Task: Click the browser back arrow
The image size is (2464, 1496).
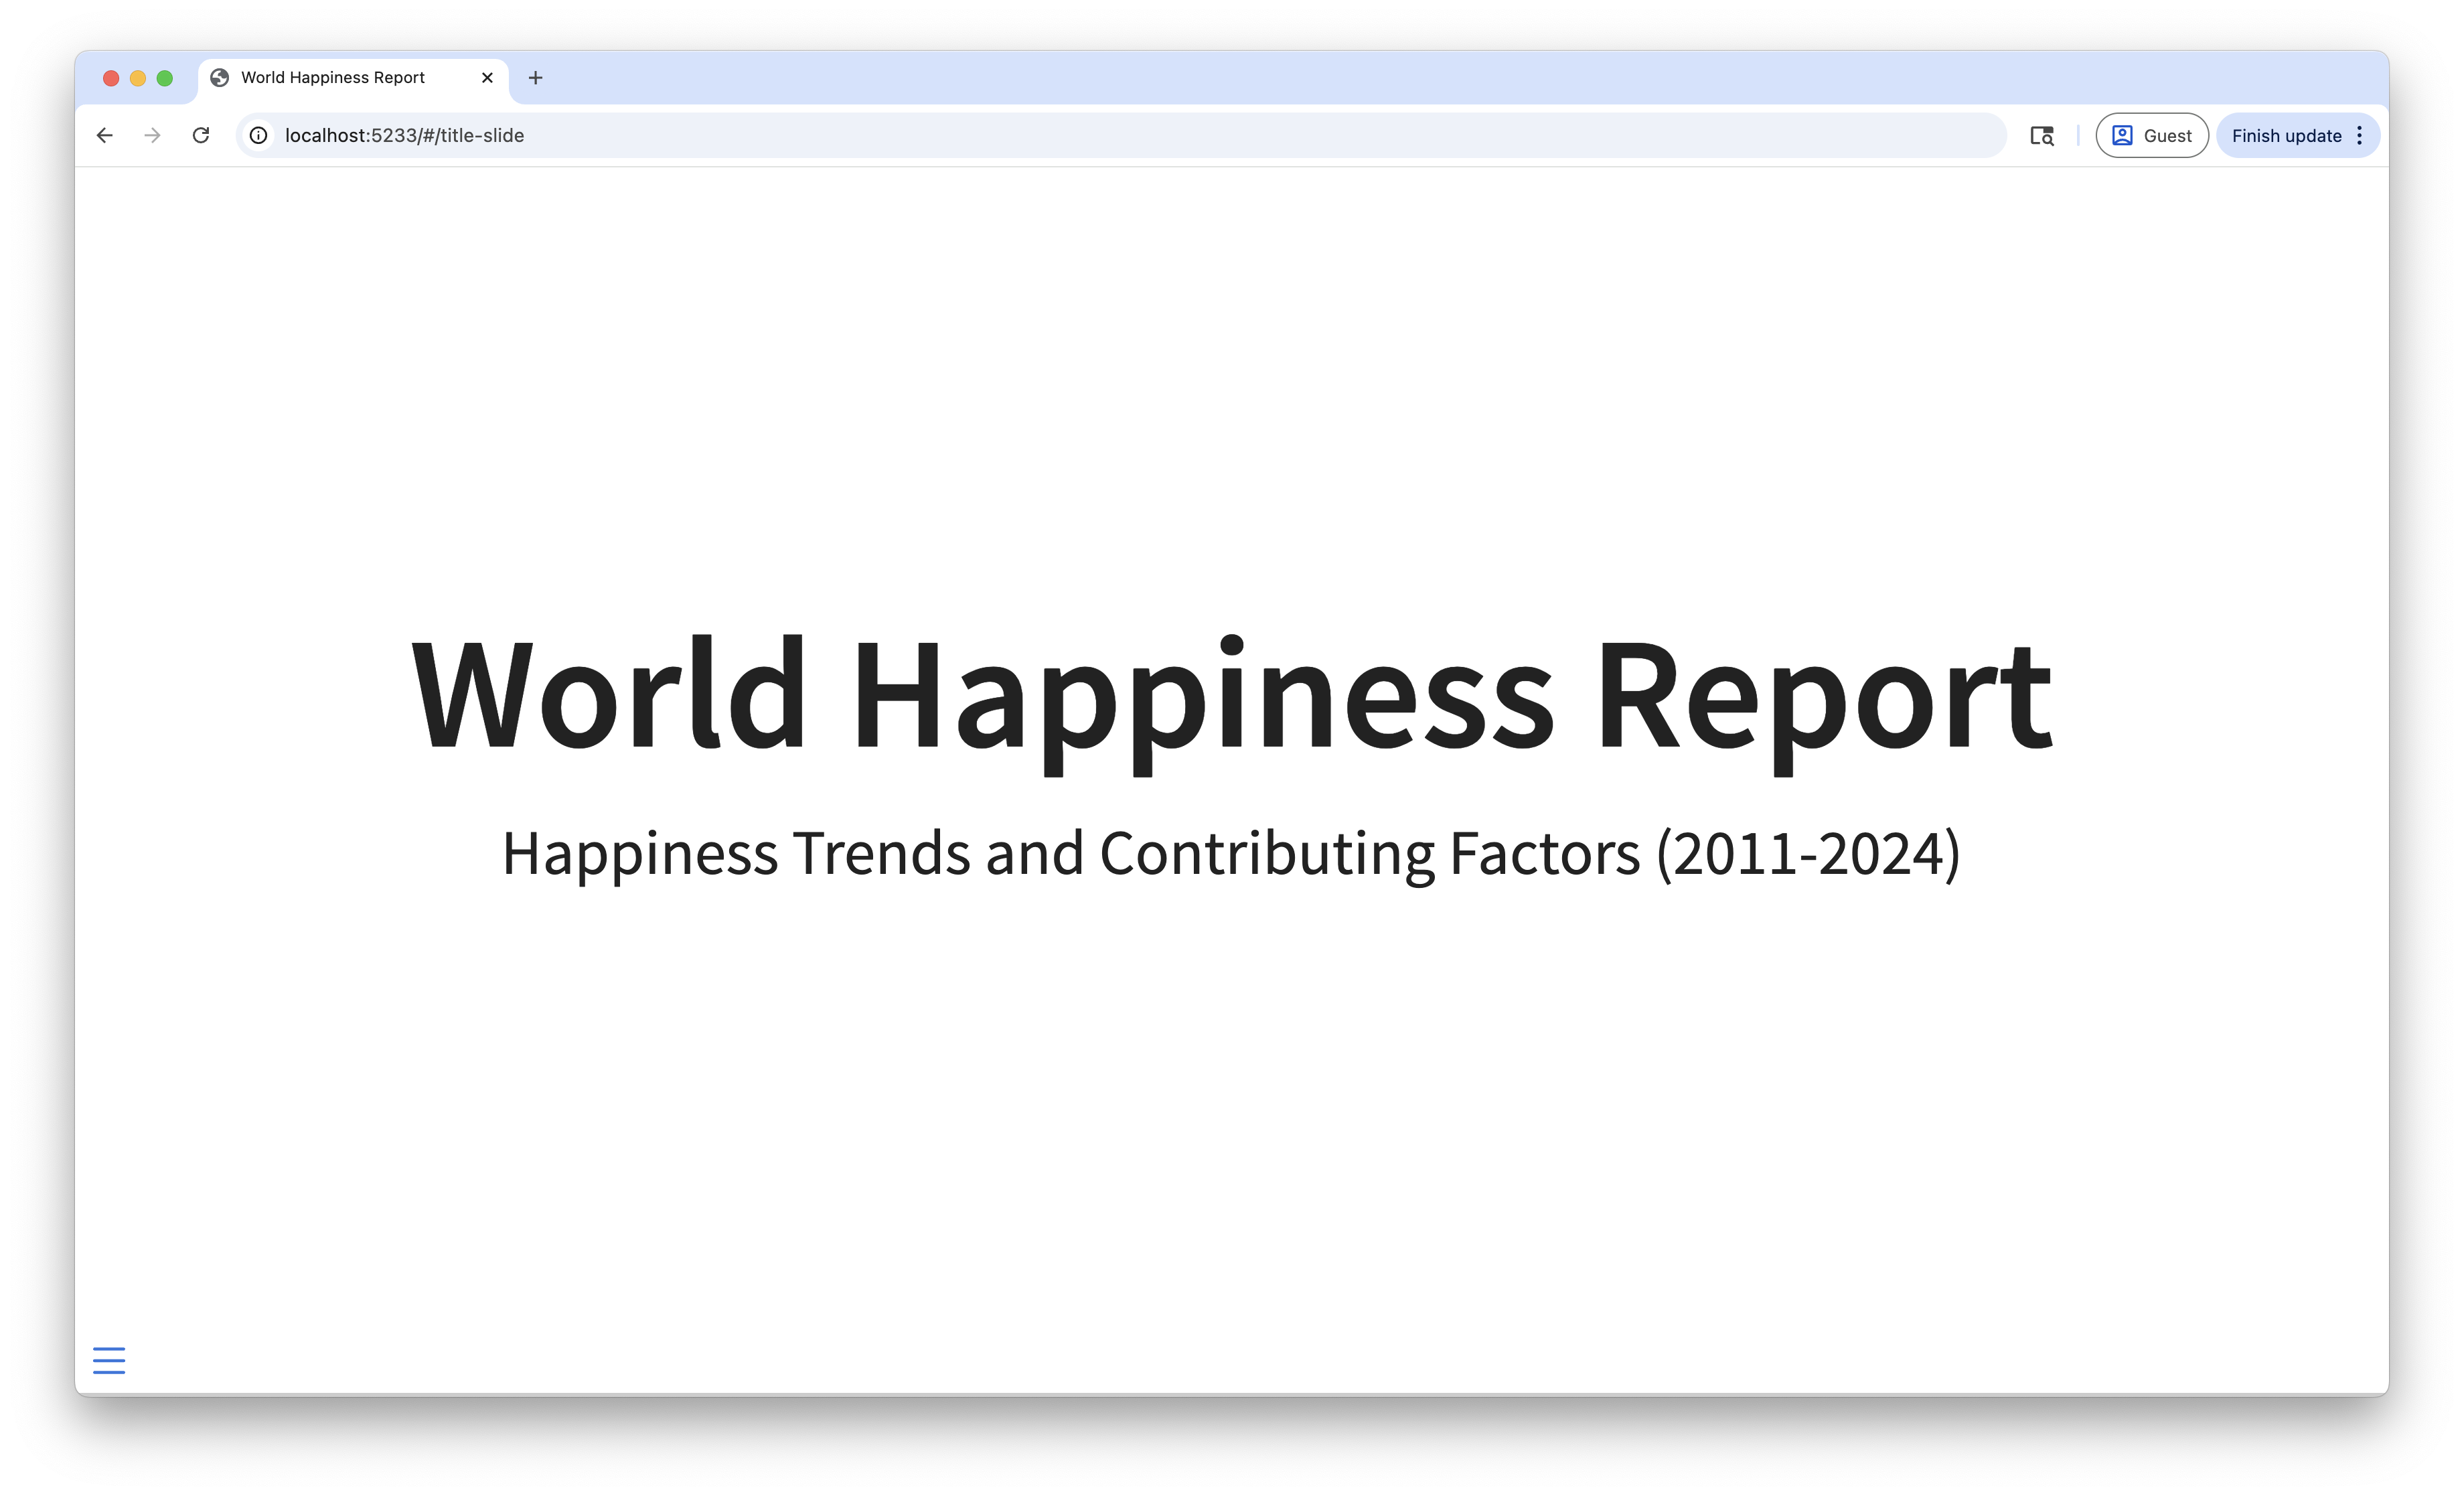Action: pos(105,135)
